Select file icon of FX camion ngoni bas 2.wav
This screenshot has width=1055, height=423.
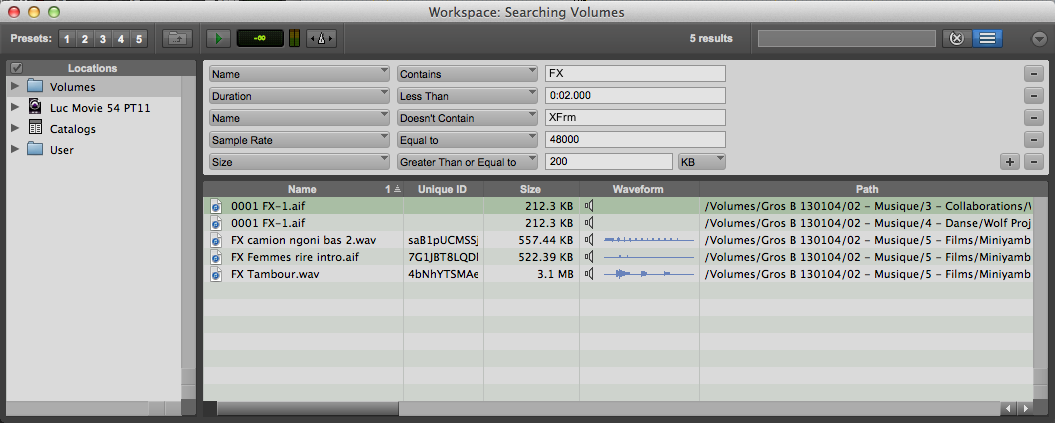(x=216, y=239)
